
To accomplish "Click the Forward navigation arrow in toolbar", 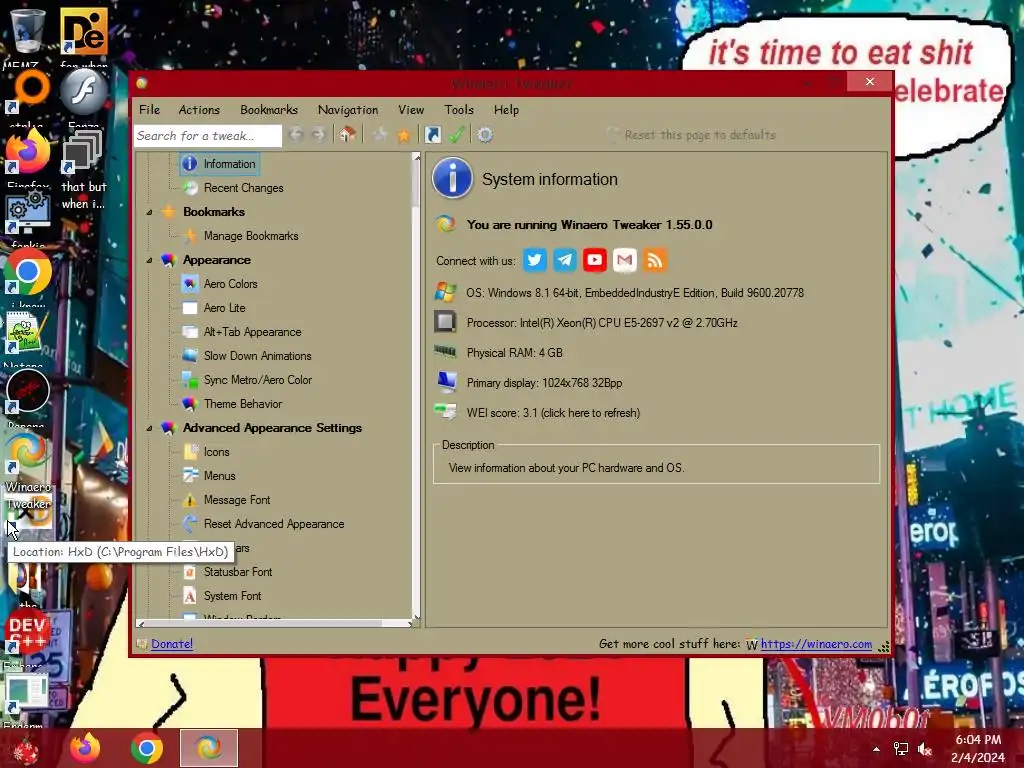I will 319,135.
